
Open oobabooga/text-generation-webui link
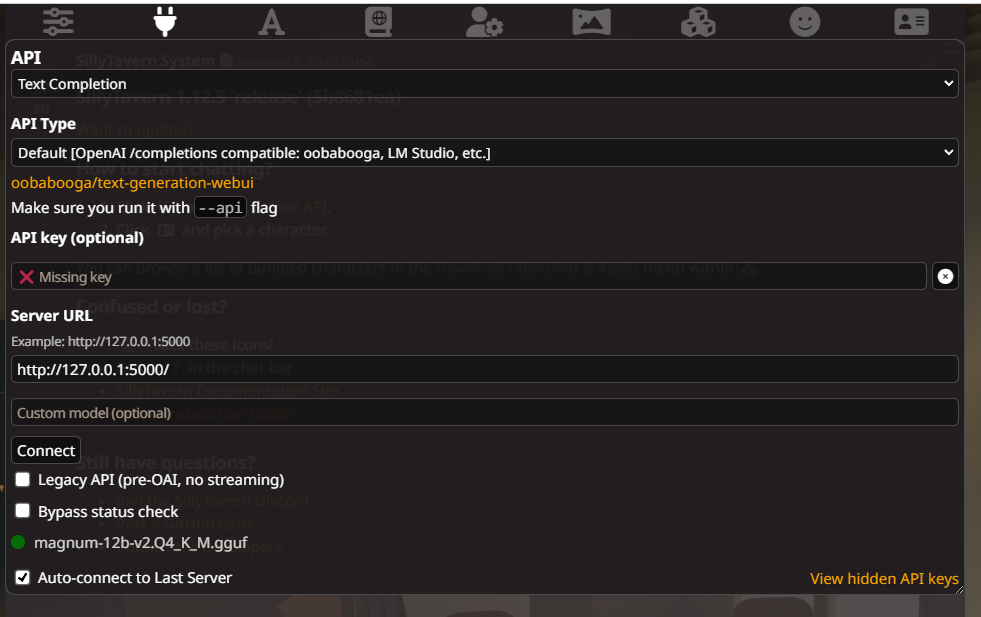pos(133,183)
